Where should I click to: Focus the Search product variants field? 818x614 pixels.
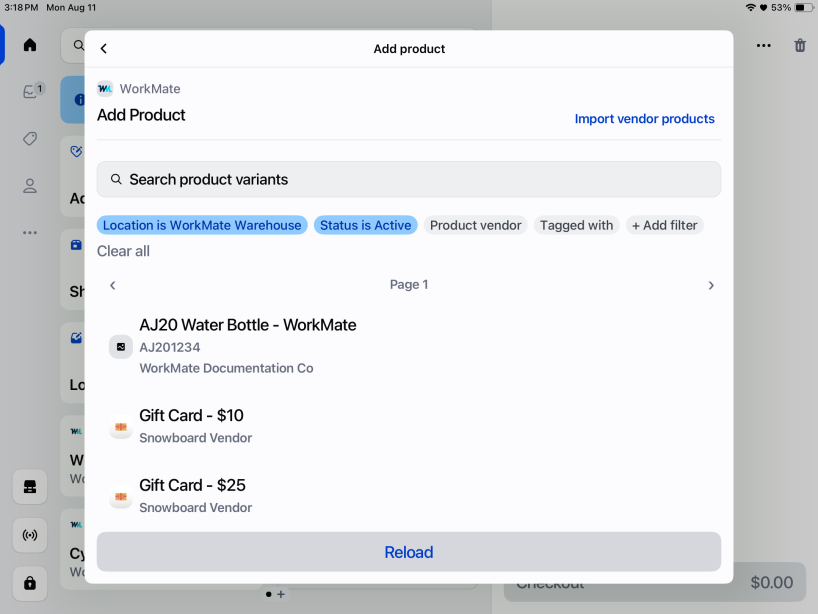(x=409, y=179)
